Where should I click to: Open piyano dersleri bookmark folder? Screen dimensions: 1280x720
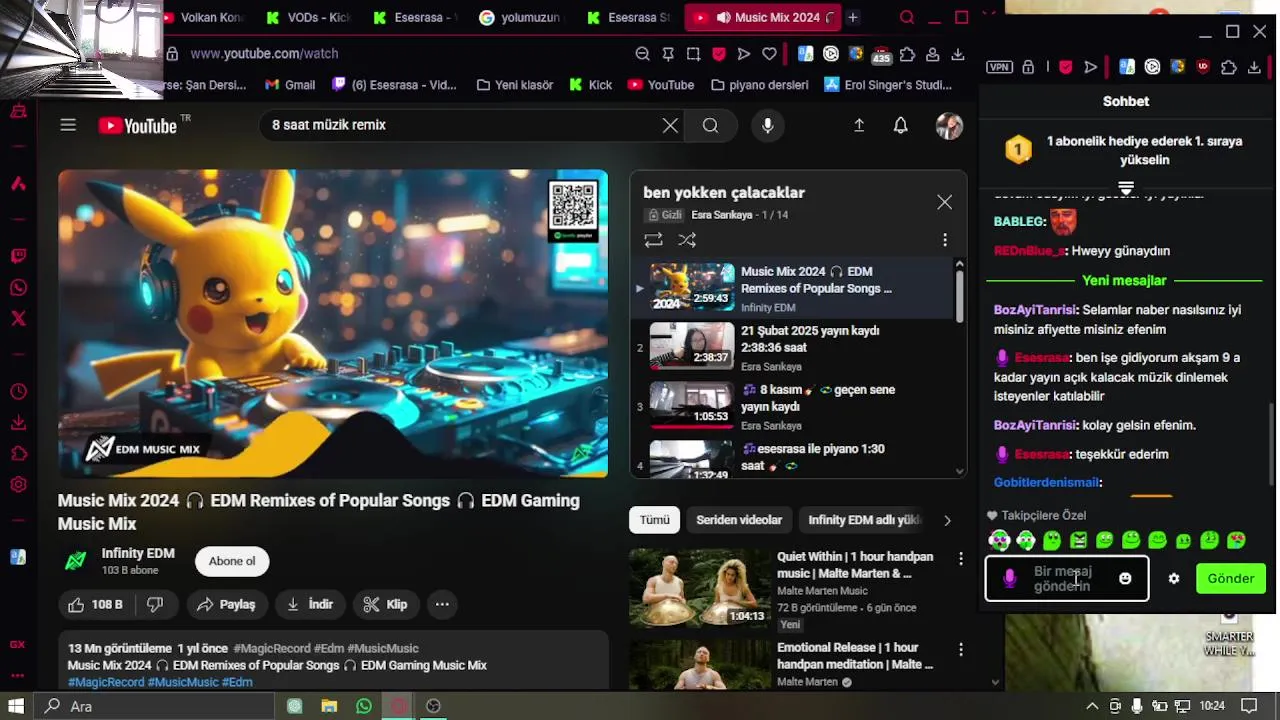(758, 85)
